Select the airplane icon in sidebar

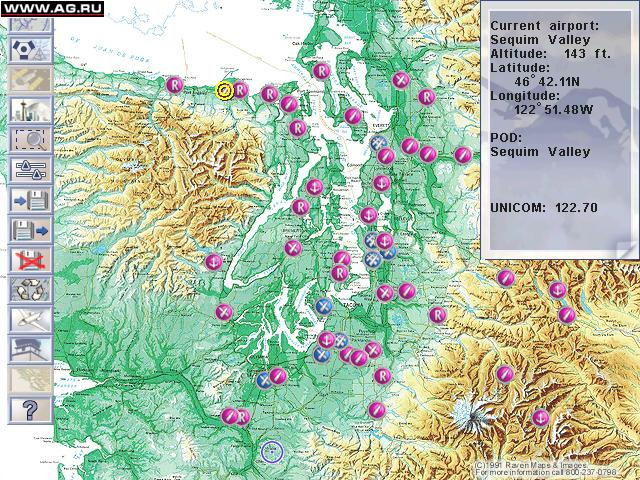31,320
